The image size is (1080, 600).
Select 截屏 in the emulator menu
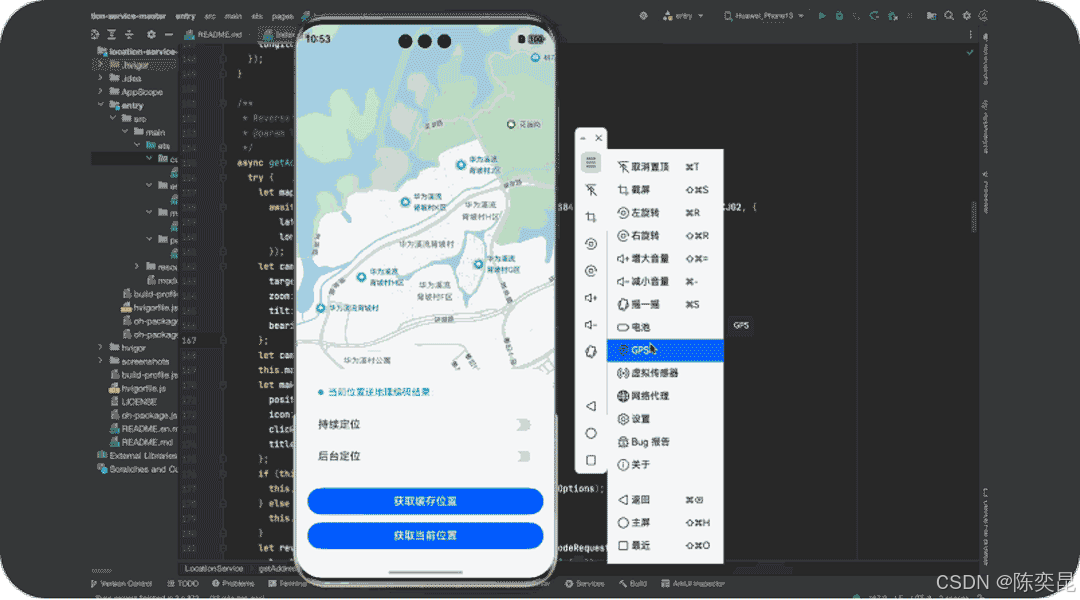[665, 189]
